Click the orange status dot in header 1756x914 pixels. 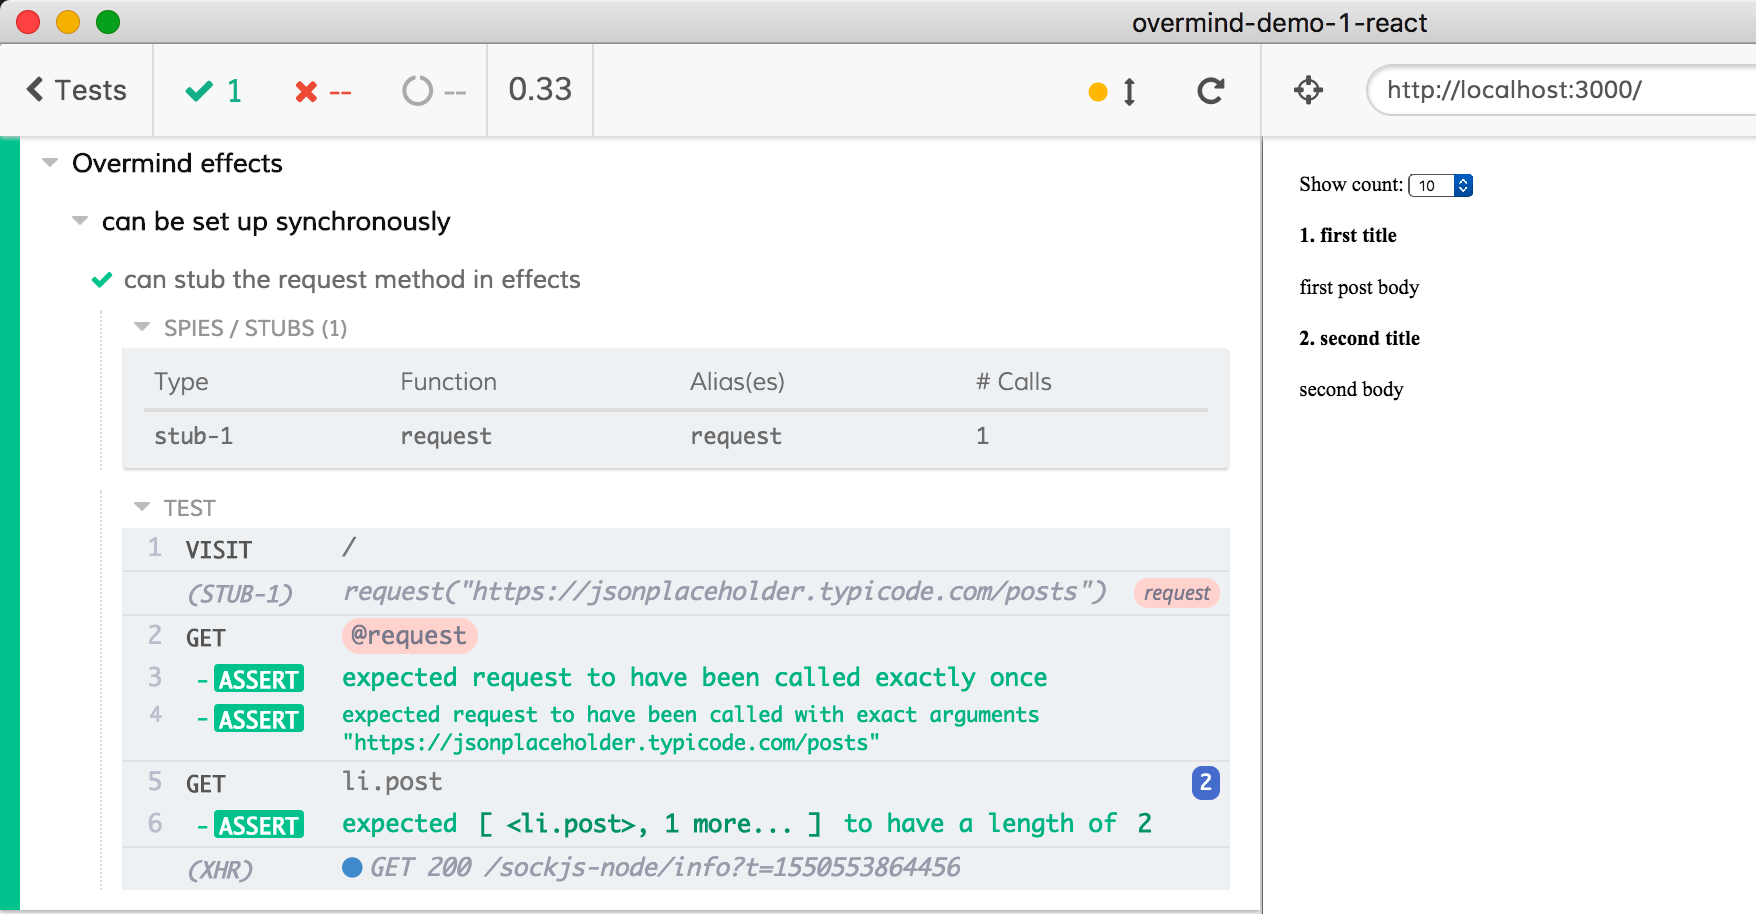point(1098,92)
